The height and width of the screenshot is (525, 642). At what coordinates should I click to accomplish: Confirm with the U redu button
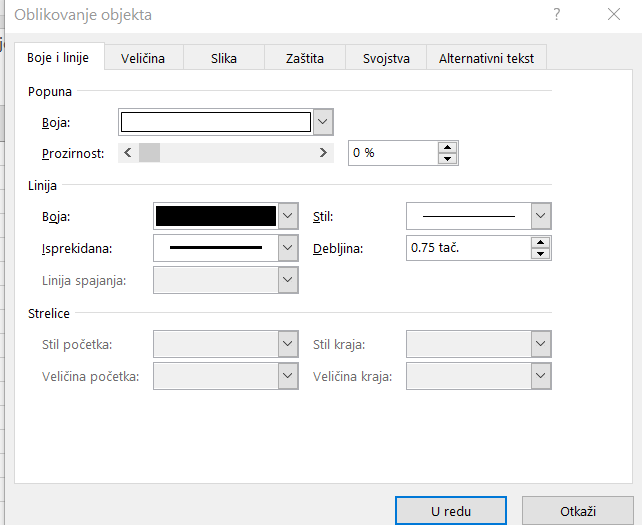pos(451,511)
